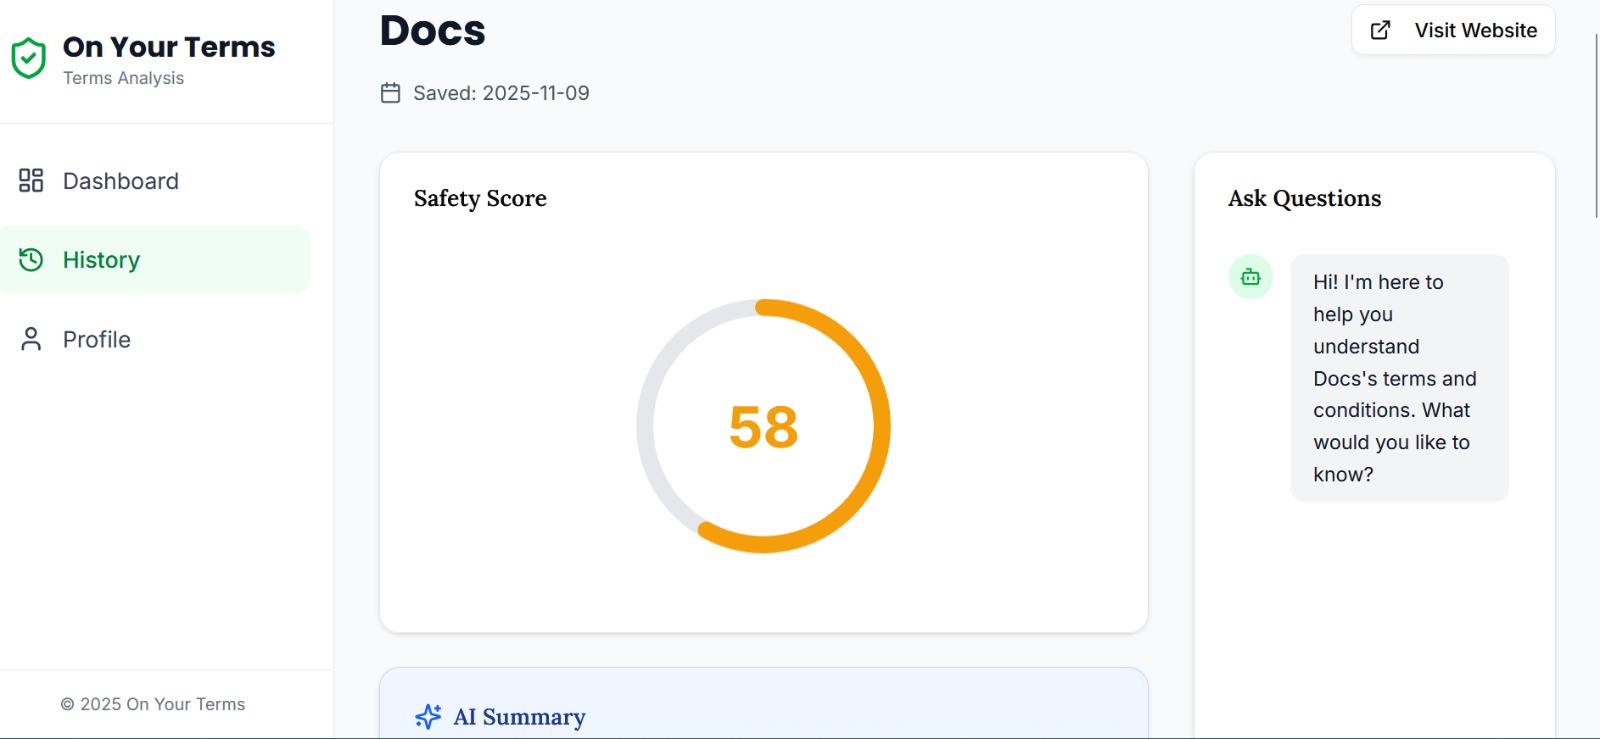Click the calendar icon next to saved date
The height and width of the screenshot is (739, 1600).
point(390,92)
